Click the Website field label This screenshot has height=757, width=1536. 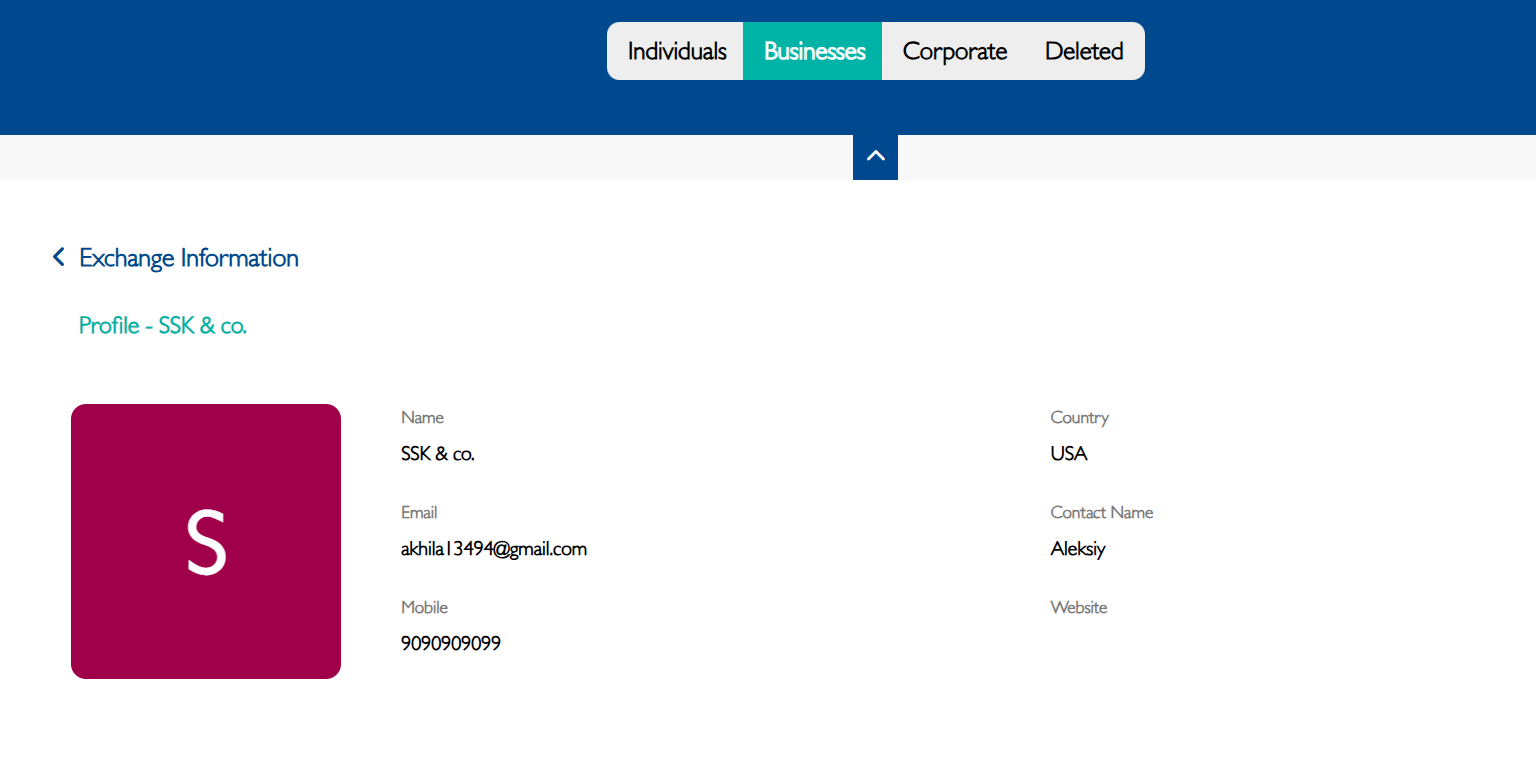(1078, 608)
